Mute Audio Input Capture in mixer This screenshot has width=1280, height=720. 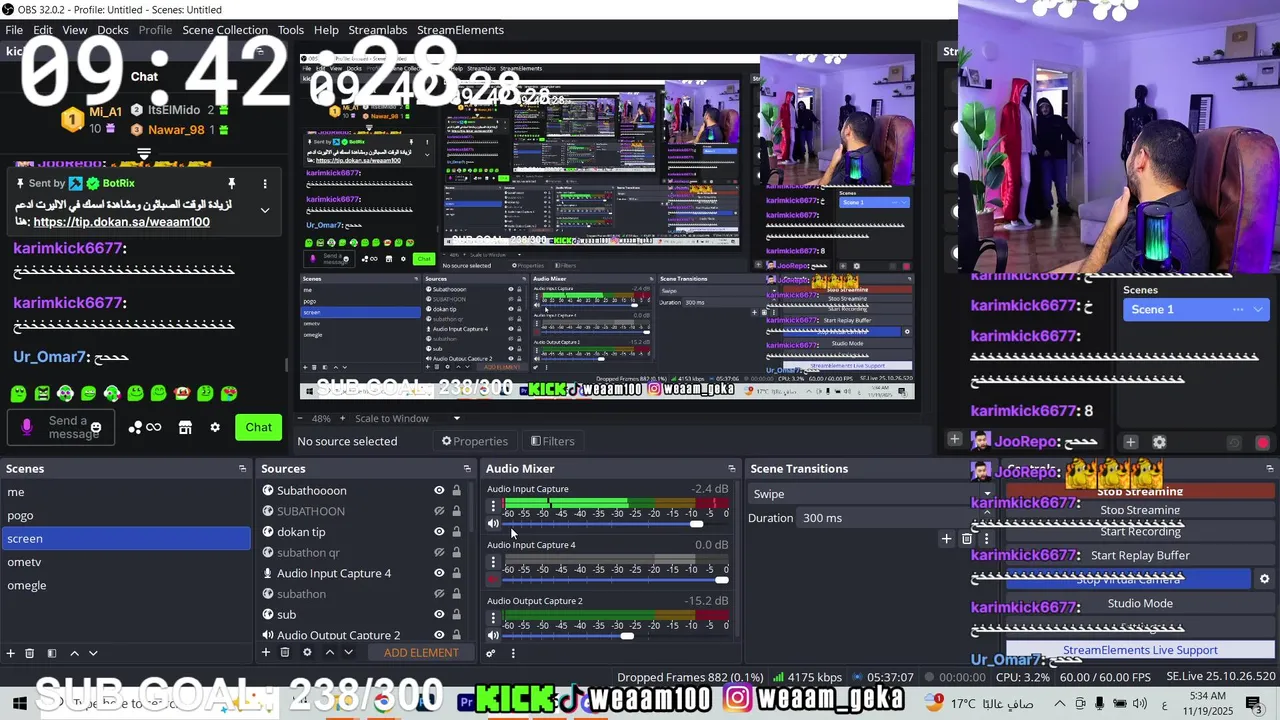coord(493,523)
